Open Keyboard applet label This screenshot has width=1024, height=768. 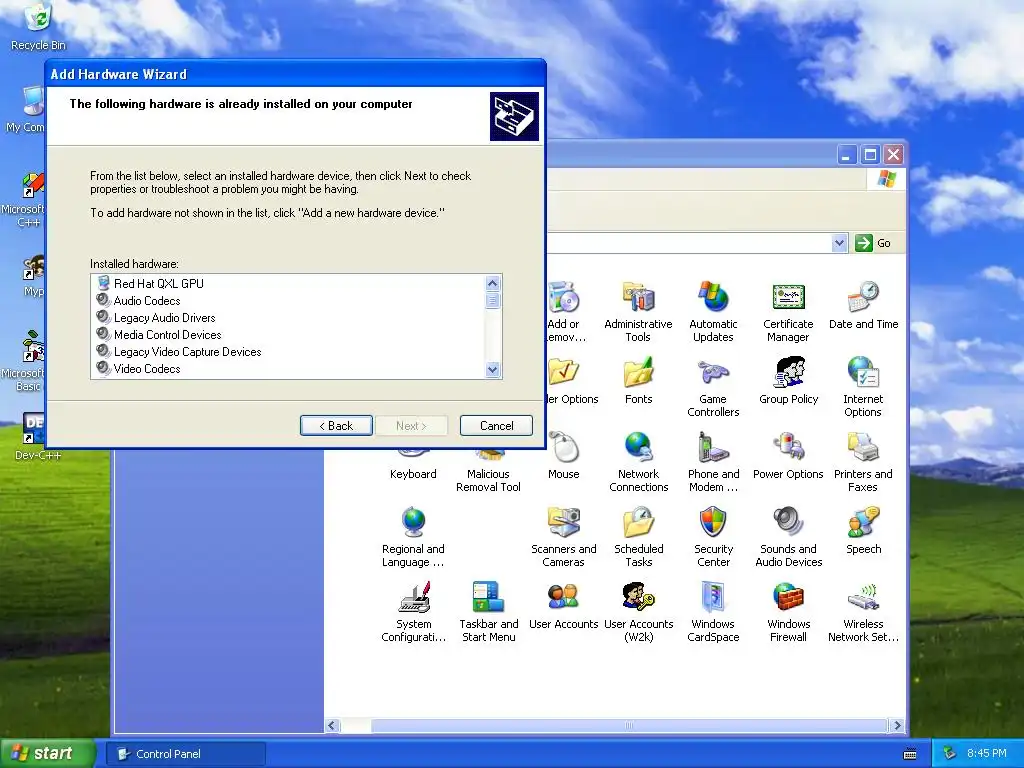tap(413, 474)
